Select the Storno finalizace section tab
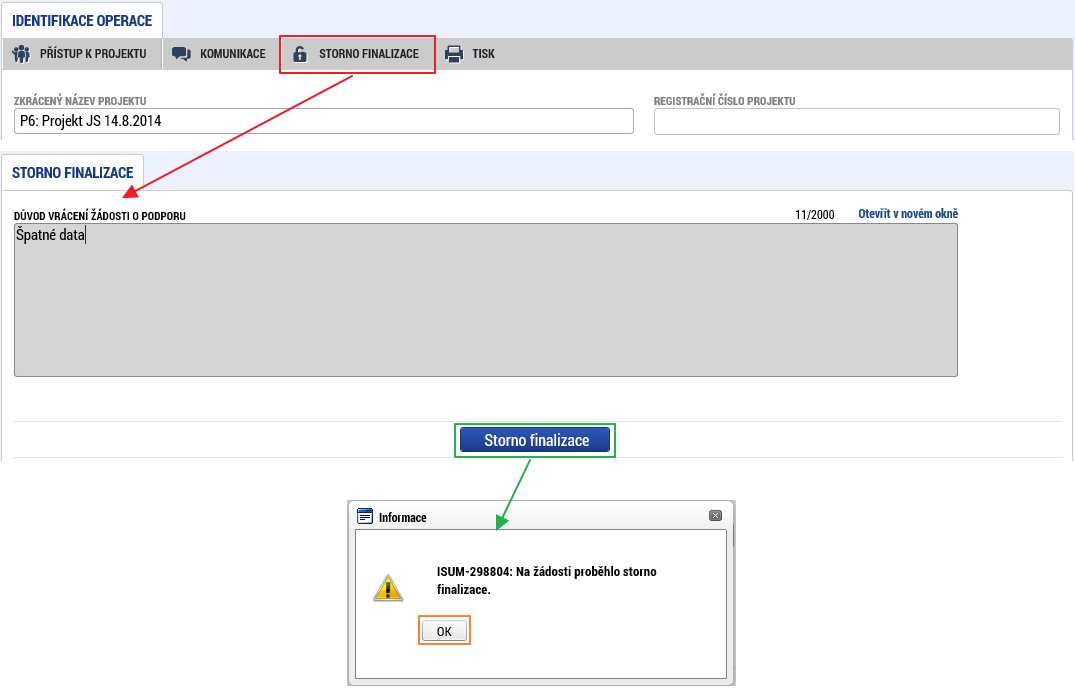 pyautogui.click(x=73, y=173)
